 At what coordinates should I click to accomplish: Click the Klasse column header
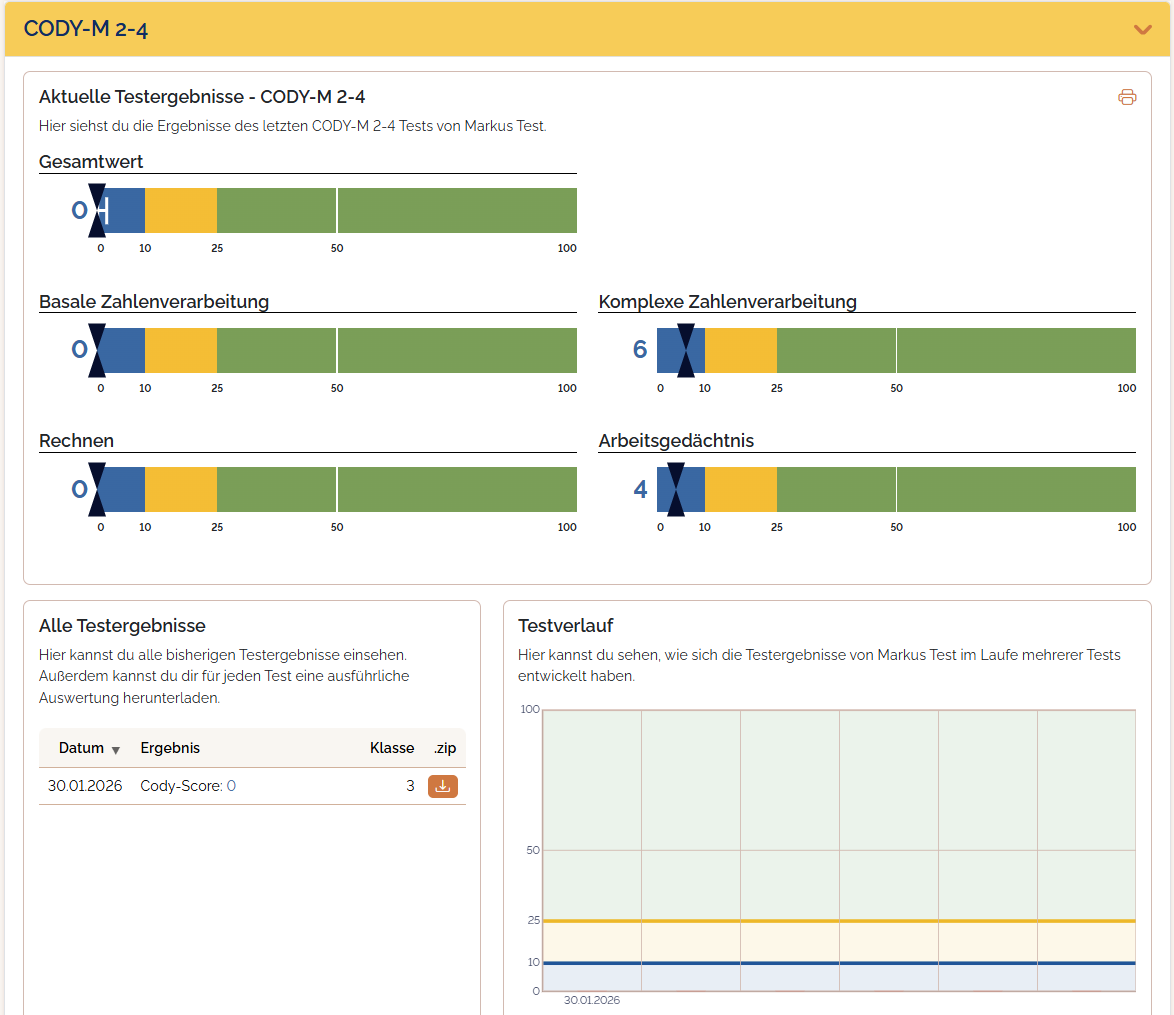click(x=392, y=748)
